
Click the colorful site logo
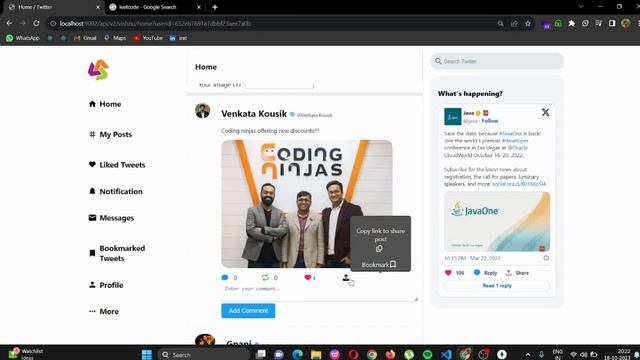click(x=98, y=70)
